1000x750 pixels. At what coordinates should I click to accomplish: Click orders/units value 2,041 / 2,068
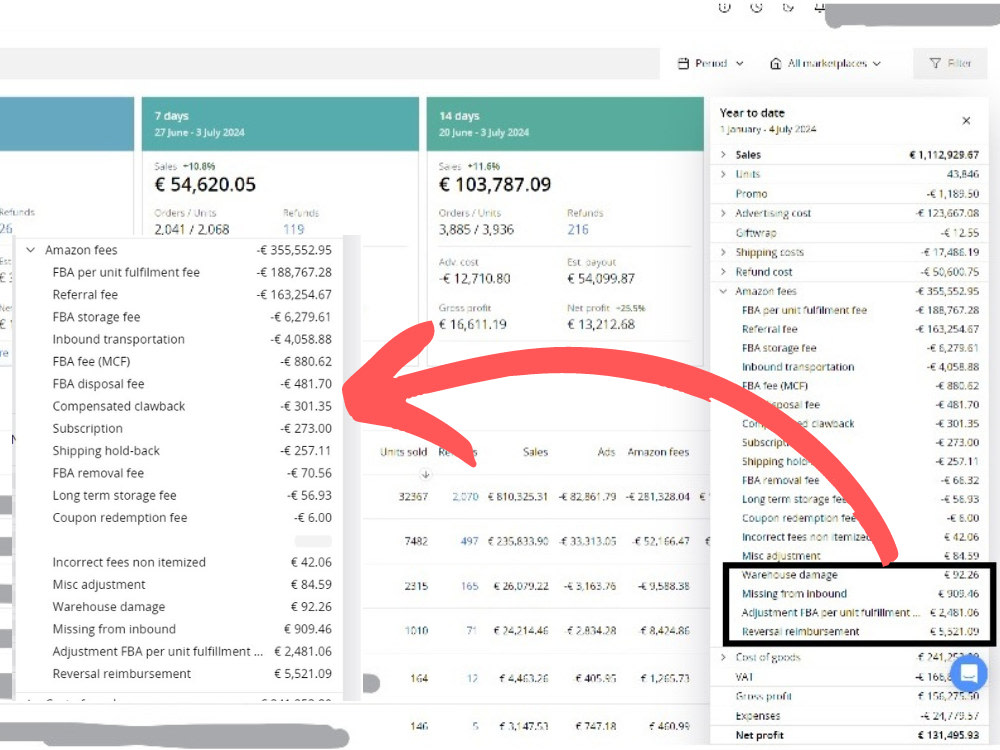192,230
